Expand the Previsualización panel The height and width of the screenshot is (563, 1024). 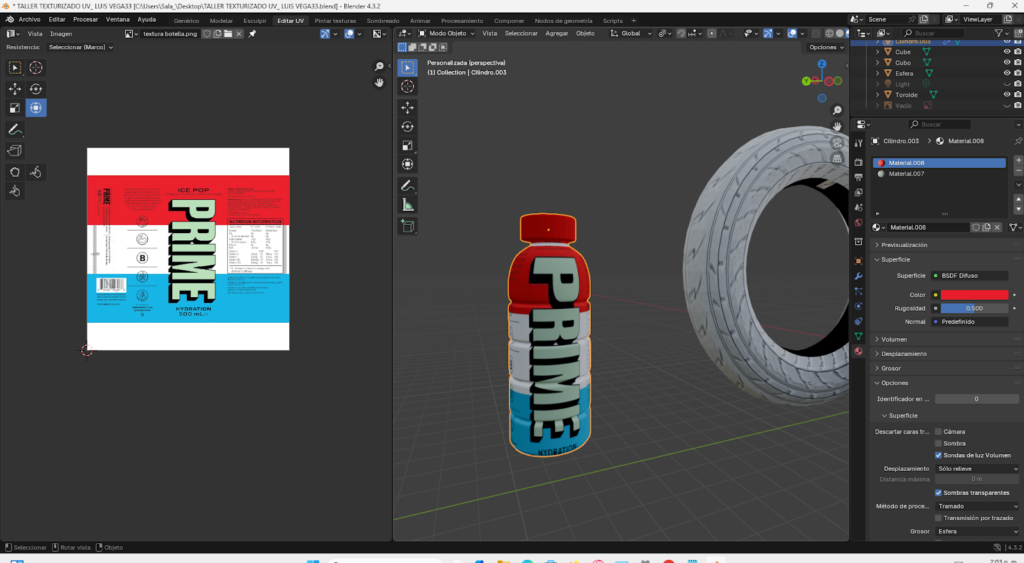pos(946,245)
